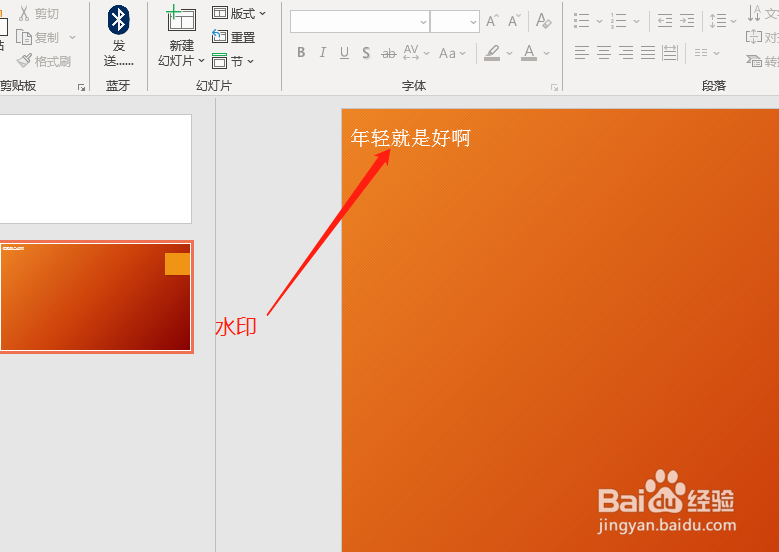
Task: Open the Copy (复制) dropdown arrow
Action: point(73,38)
